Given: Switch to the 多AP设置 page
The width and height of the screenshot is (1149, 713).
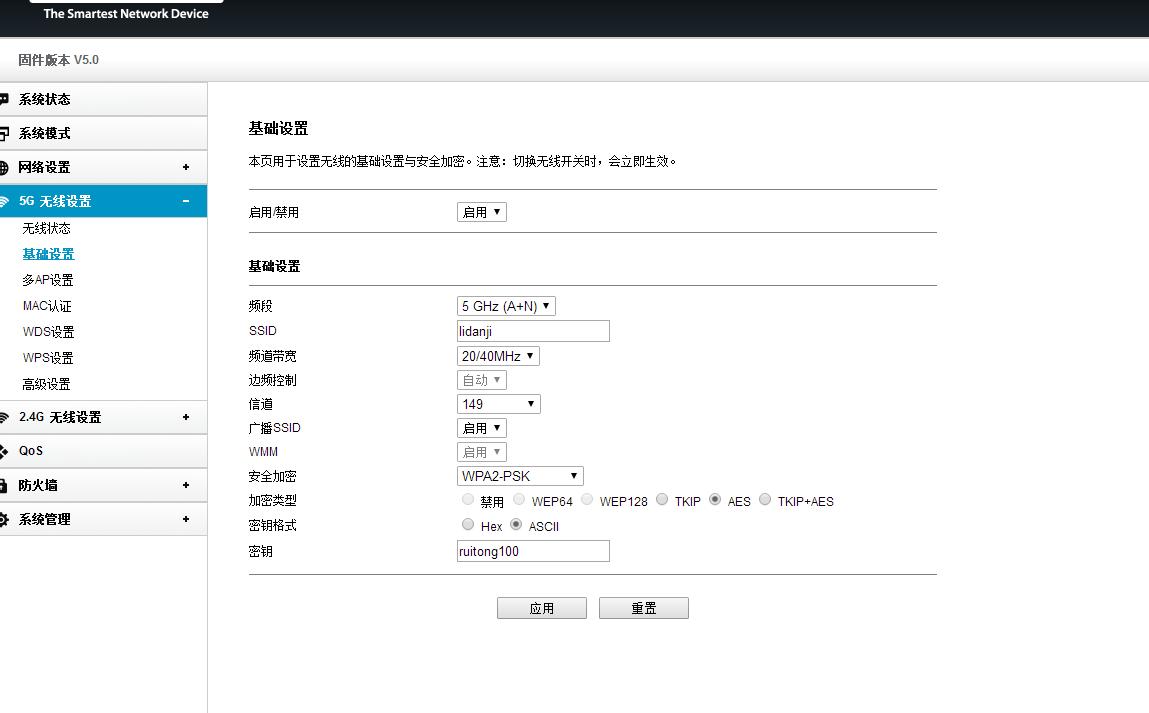Looking at the screenshot, I should tap(48, 279).
